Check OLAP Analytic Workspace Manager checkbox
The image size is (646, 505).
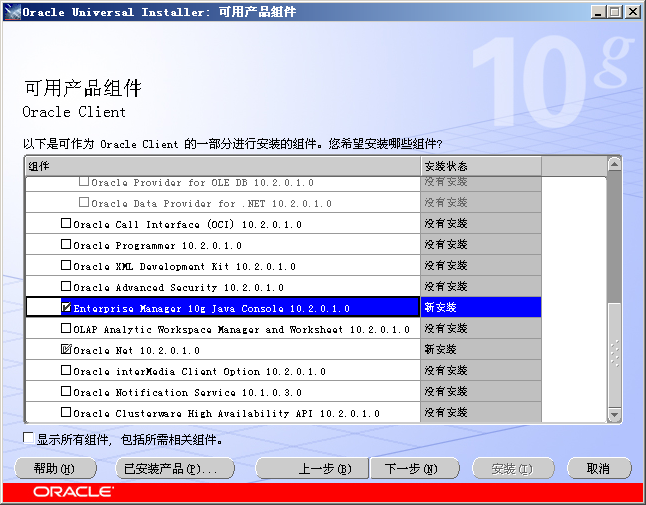click(x=66, y=328)
